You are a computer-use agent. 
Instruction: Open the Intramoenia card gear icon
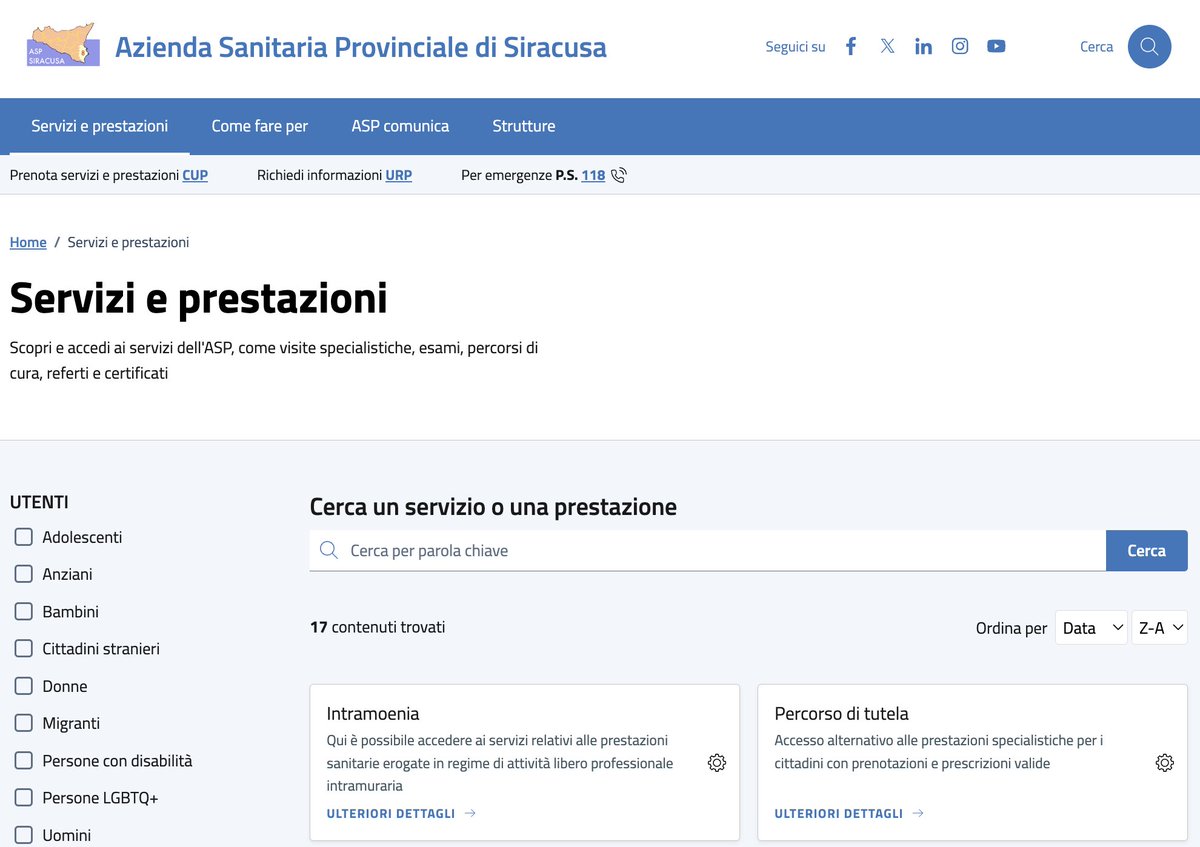click(x=717, y=762)
